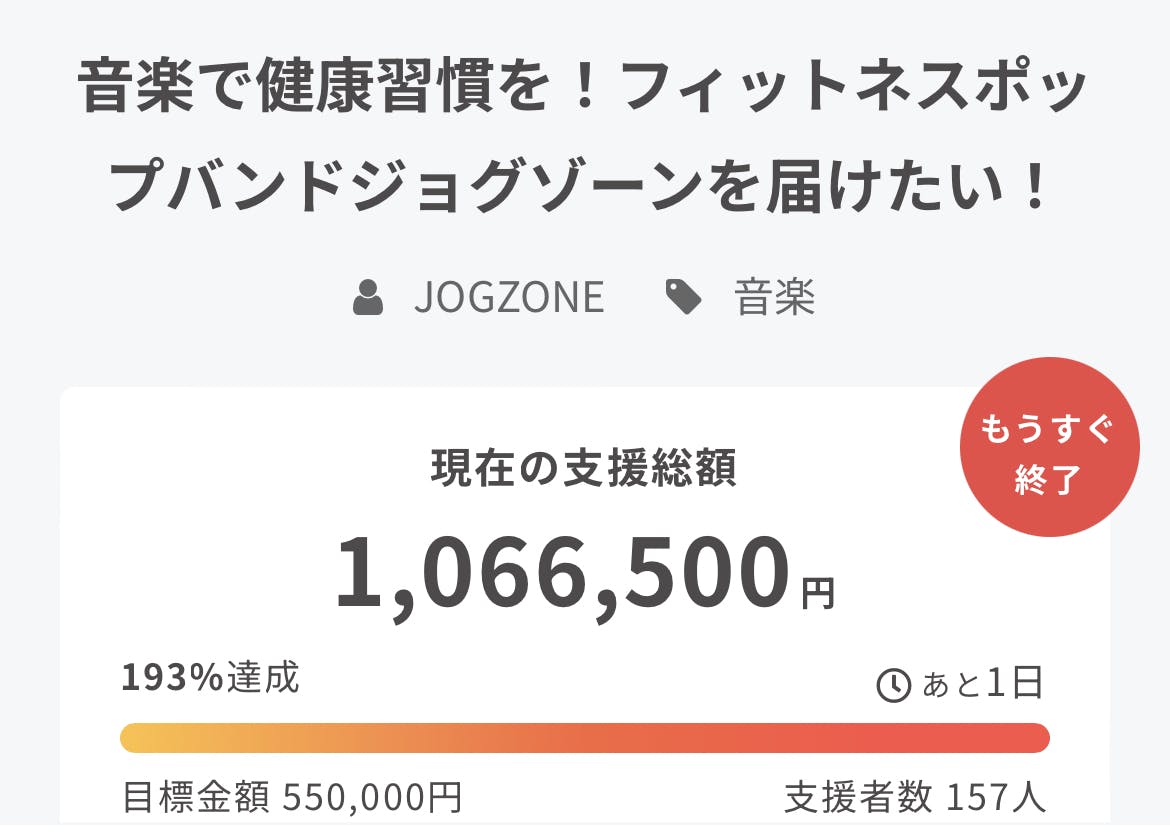This screenshot has width=1170, height=837.
Task: Click the person icon beside JOGZONE
Action: click(x=368, y=298)
